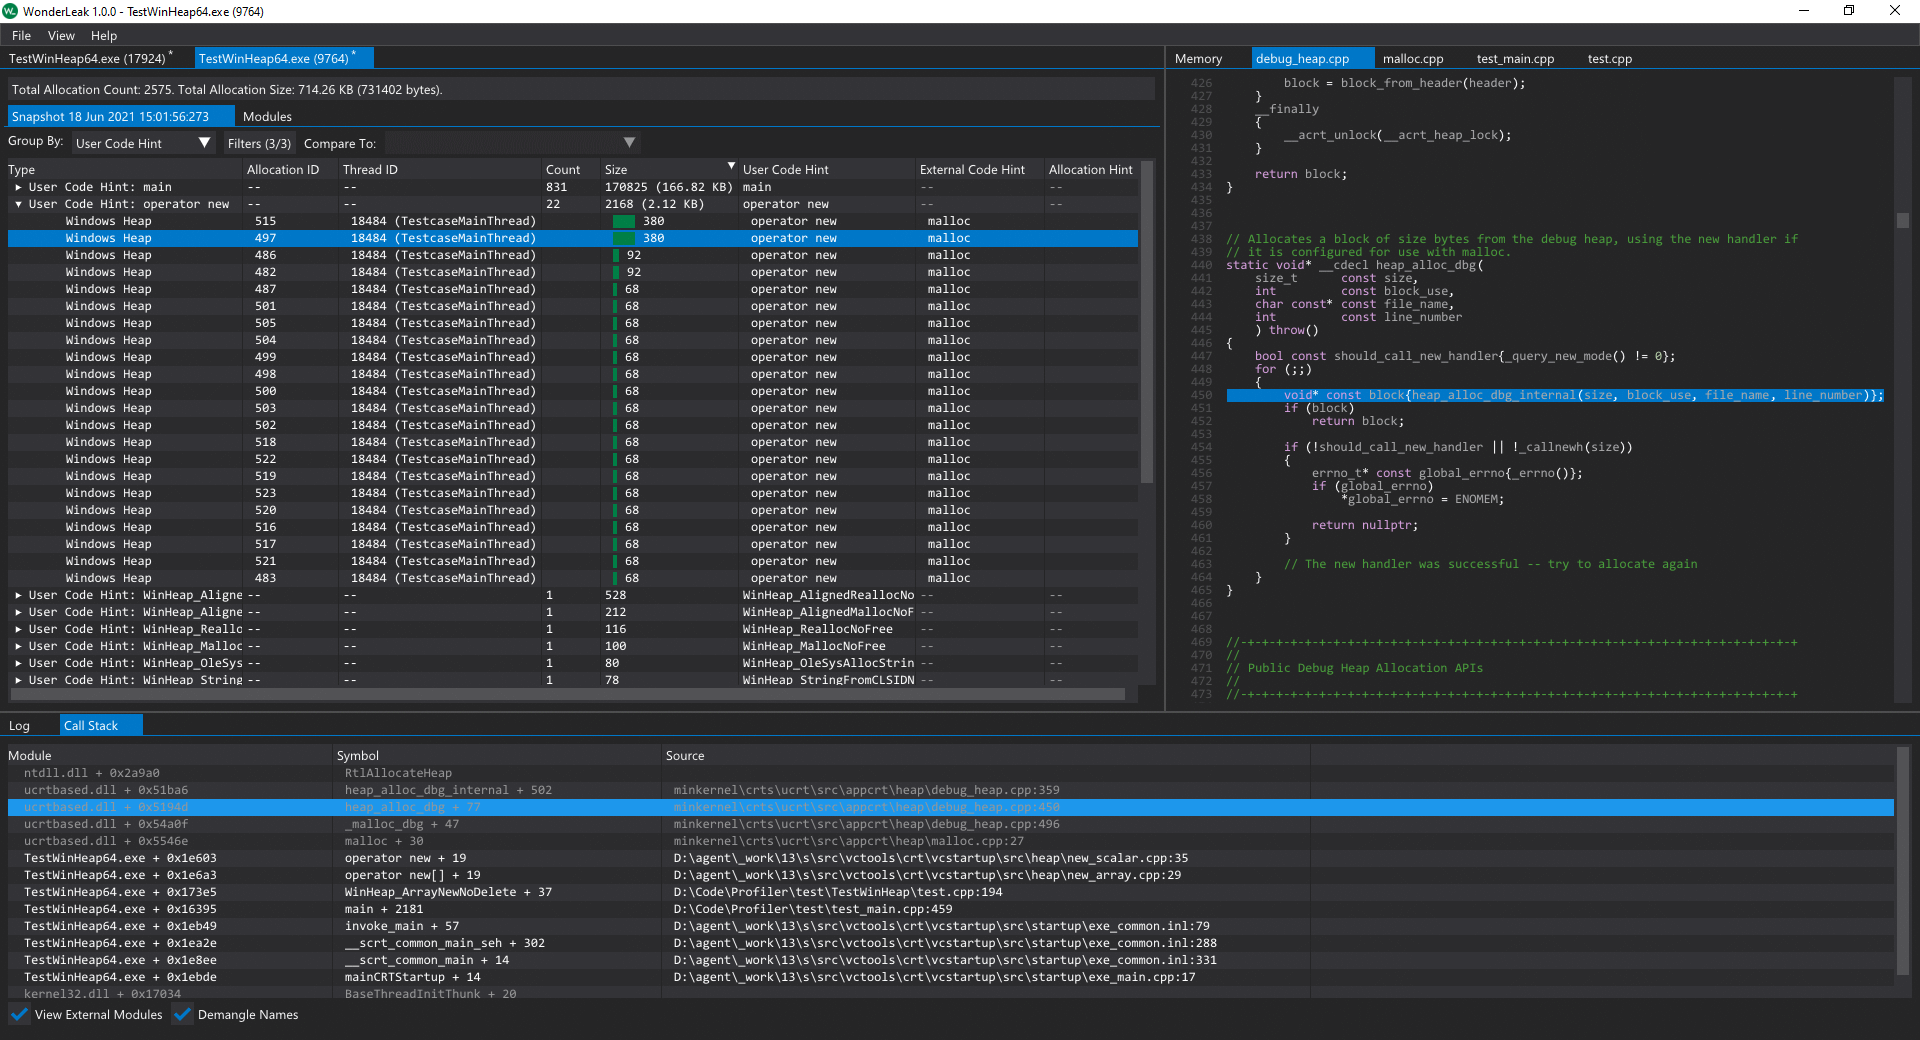Click the Filters (3/3) button

258,142
